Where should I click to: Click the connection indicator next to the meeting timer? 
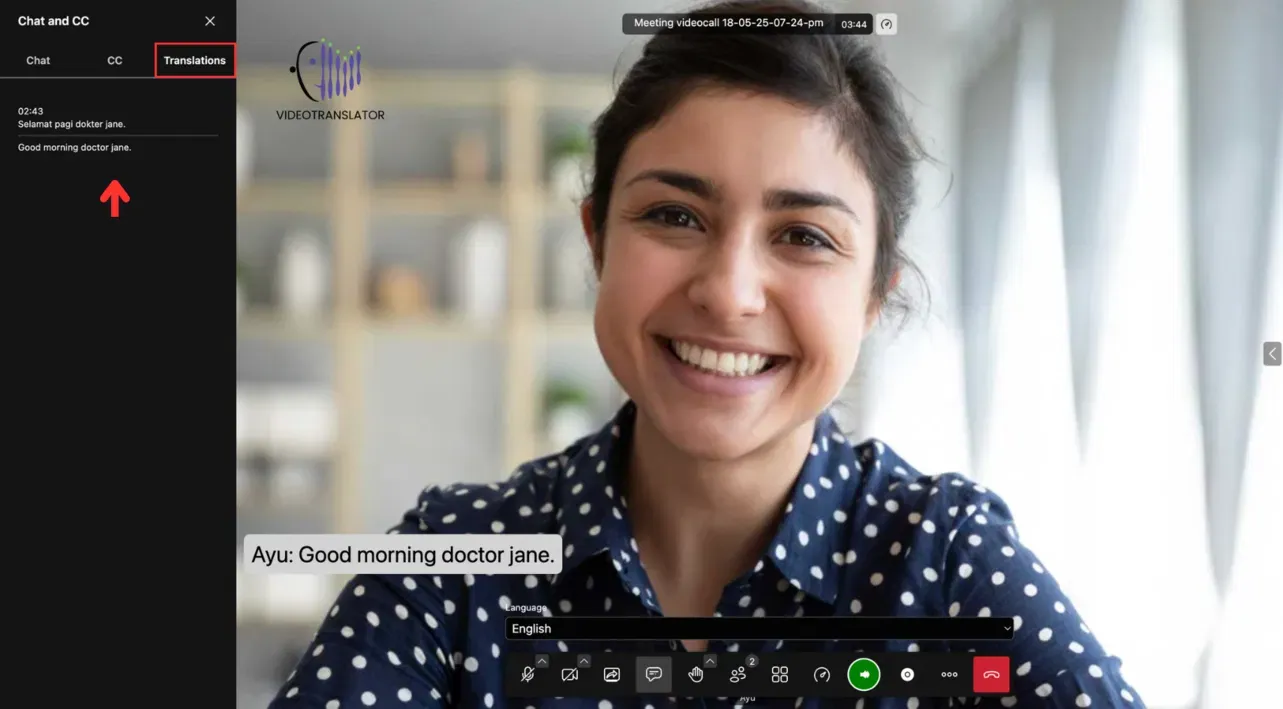[x=886, y=24]
